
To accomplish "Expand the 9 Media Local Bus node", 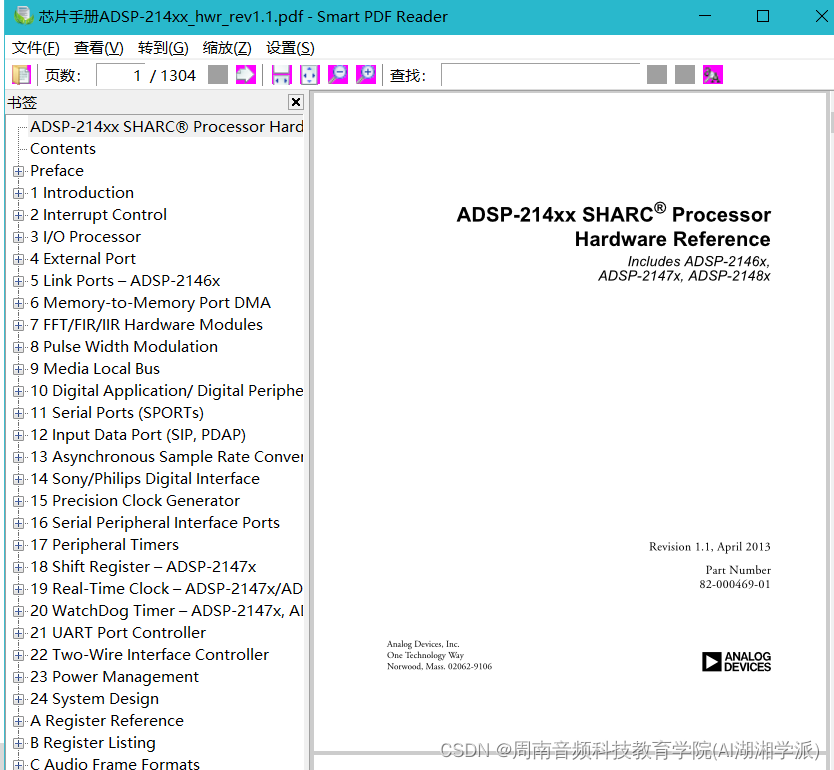I will (19, 369).
